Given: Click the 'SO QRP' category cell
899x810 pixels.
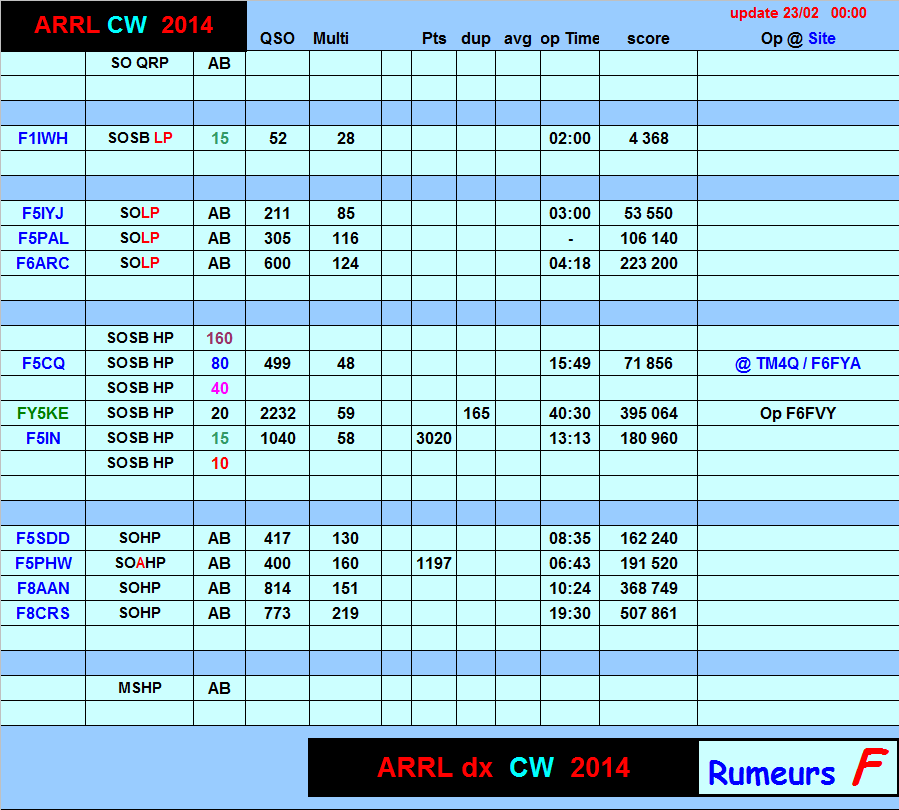Looking at the screenshot, I should click(140, 63).
